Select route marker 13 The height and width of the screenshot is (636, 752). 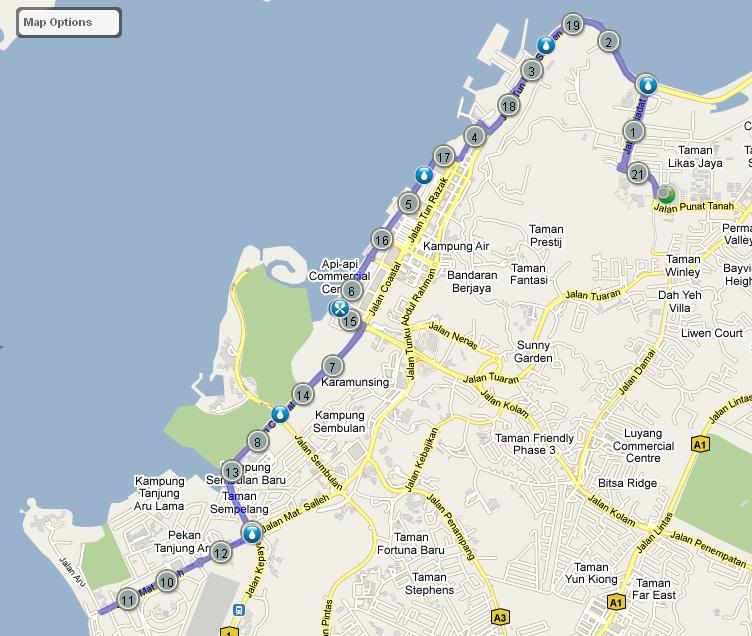(x=232, y=472)
